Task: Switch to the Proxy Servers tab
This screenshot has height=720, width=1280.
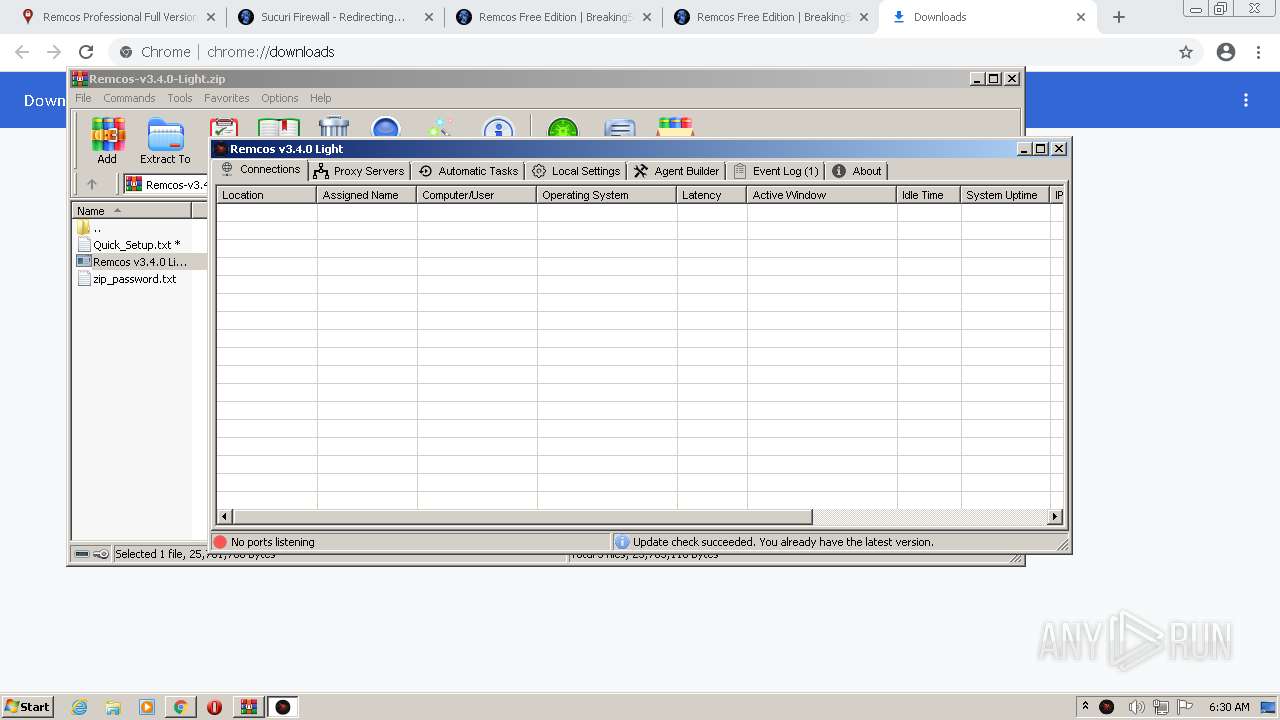Action: point(358,171)
